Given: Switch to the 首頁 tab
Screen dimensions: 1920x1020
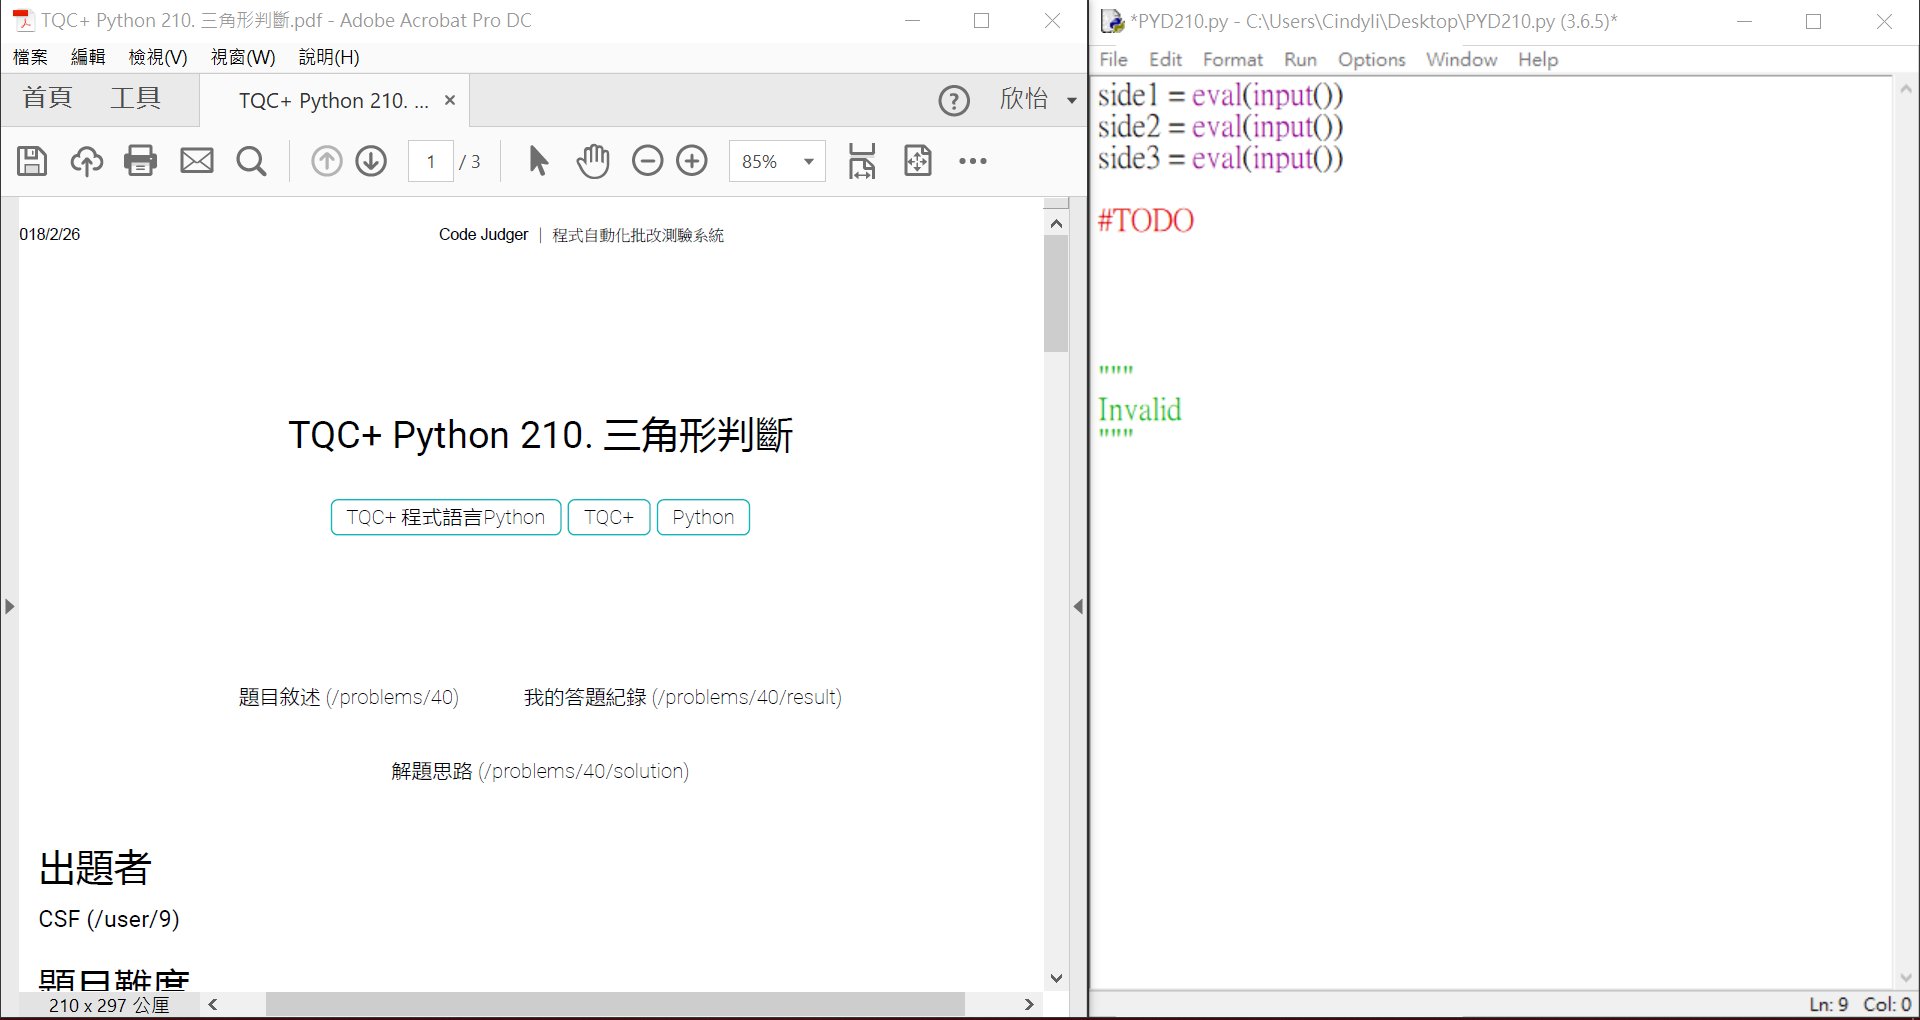Looking at the screenshot, I should pos(48,98).
